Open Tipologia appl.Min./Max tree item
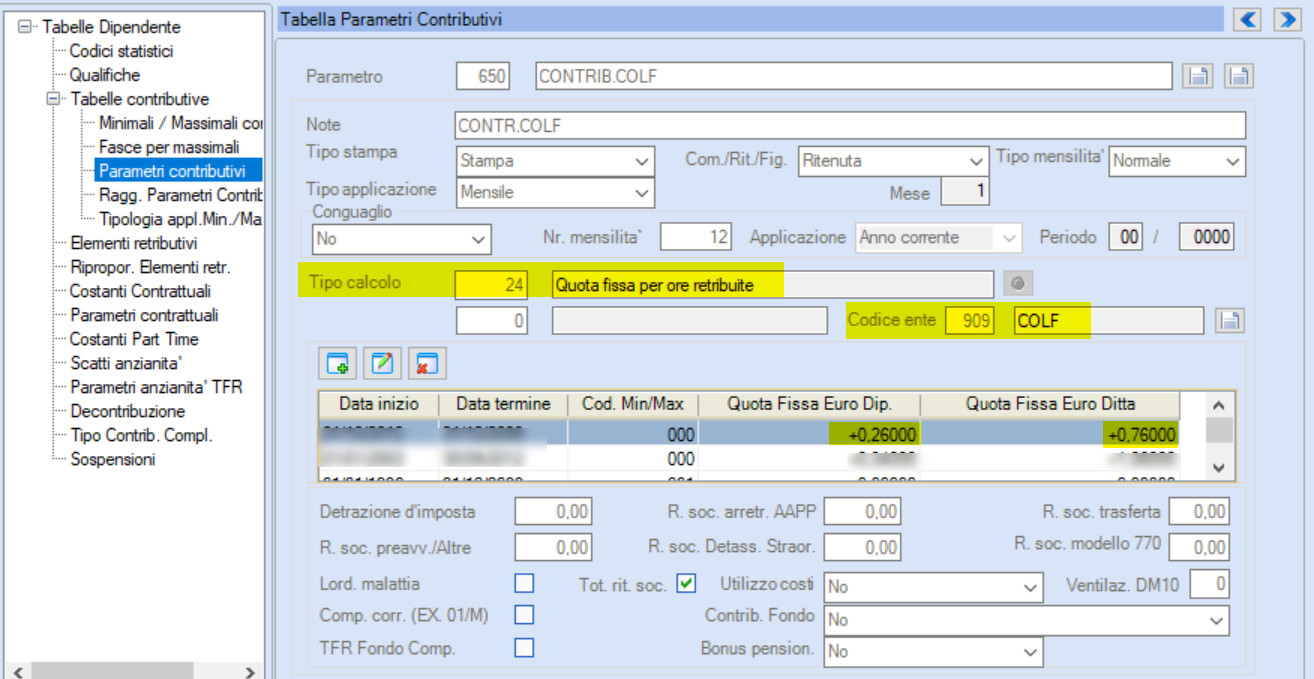Screen dimensions: 1314x679 pyautogui.click(x=180, y=219)
